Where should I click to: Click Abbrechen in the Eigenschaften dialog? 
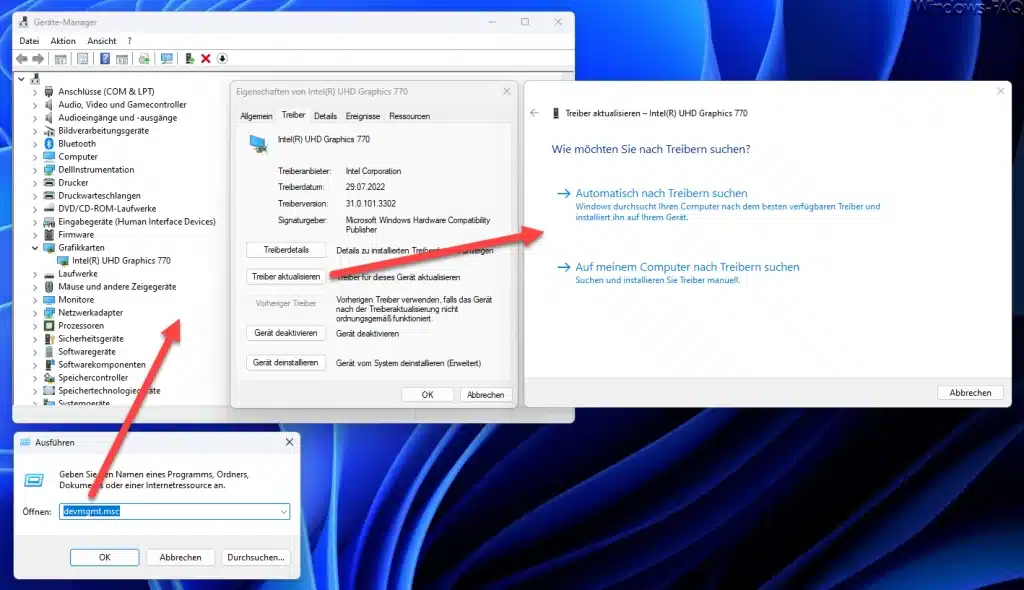click(485, 395)
